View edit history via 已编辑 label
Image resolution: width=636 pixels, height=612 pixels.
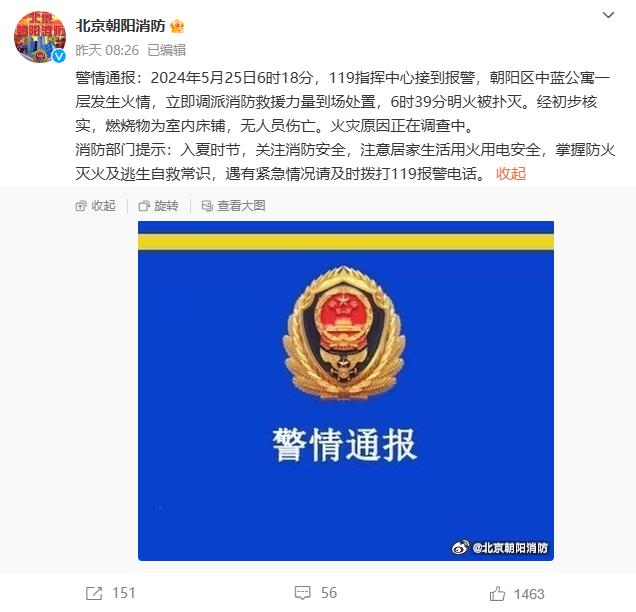pyautogui.click(x=166, y=50)
